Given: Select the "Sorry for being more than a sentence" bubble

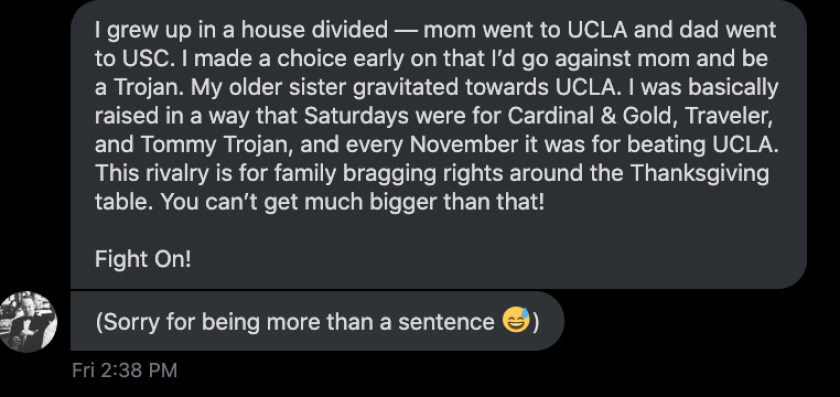Looking at the screenshot, I should click(317, 321).
